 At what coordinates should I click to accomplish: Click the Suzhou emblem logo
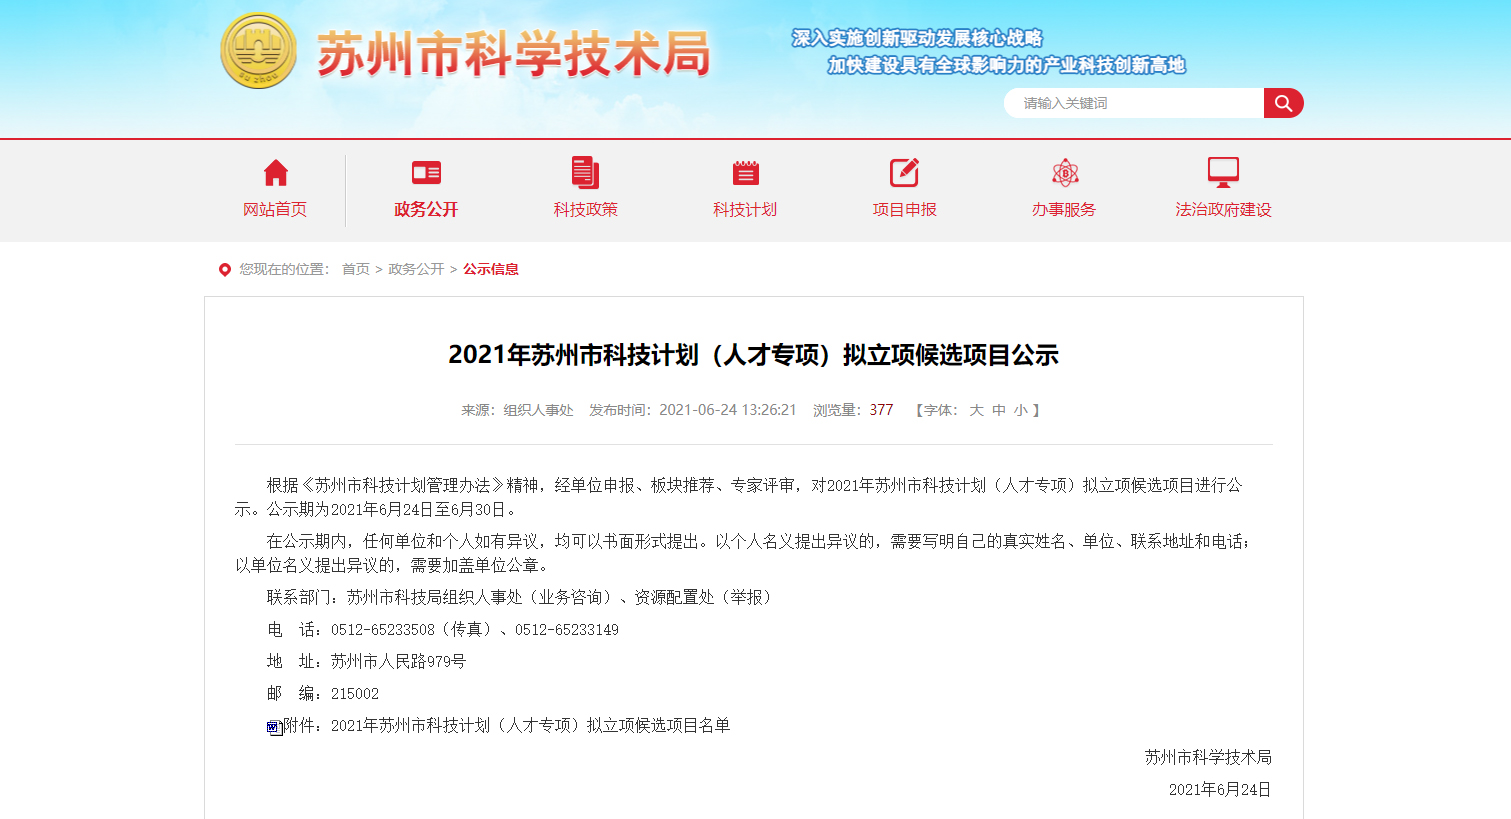[258, 50]
